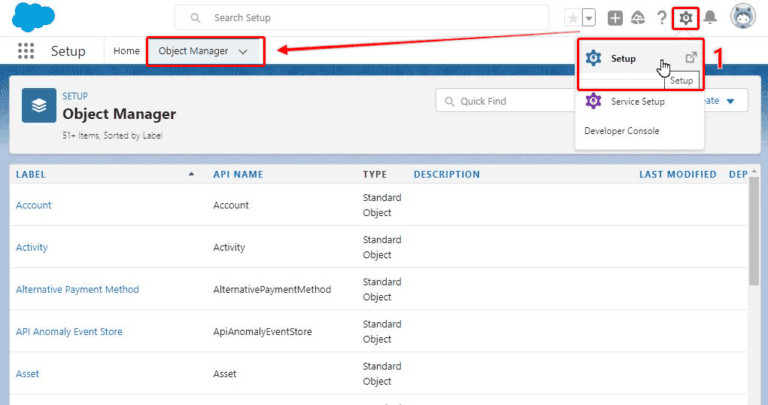Open the help question mark icon
The height and width of the screenshot is (405, 768).
click(661, 18)
